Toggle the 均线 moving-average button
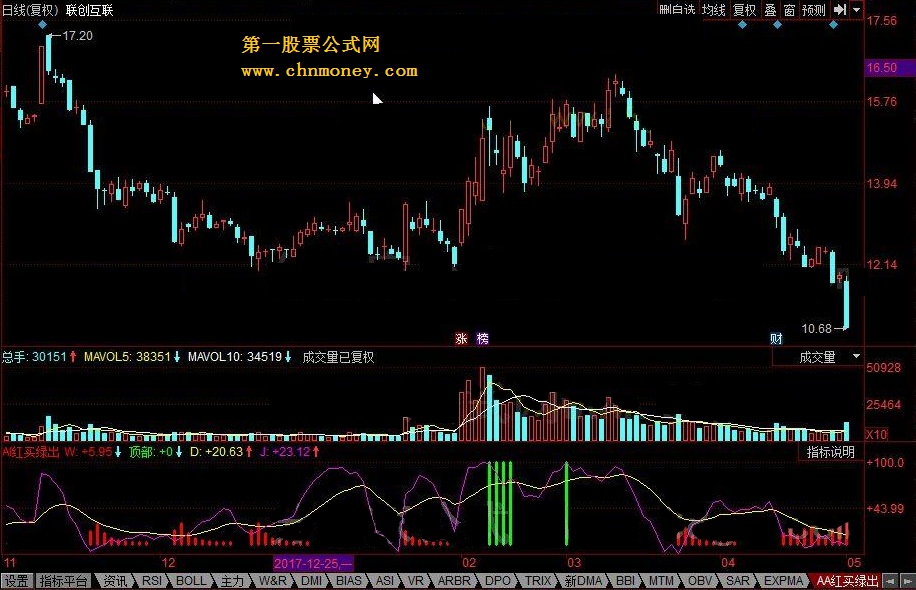This screenshot has height=590, width=916. click(713, 9)
